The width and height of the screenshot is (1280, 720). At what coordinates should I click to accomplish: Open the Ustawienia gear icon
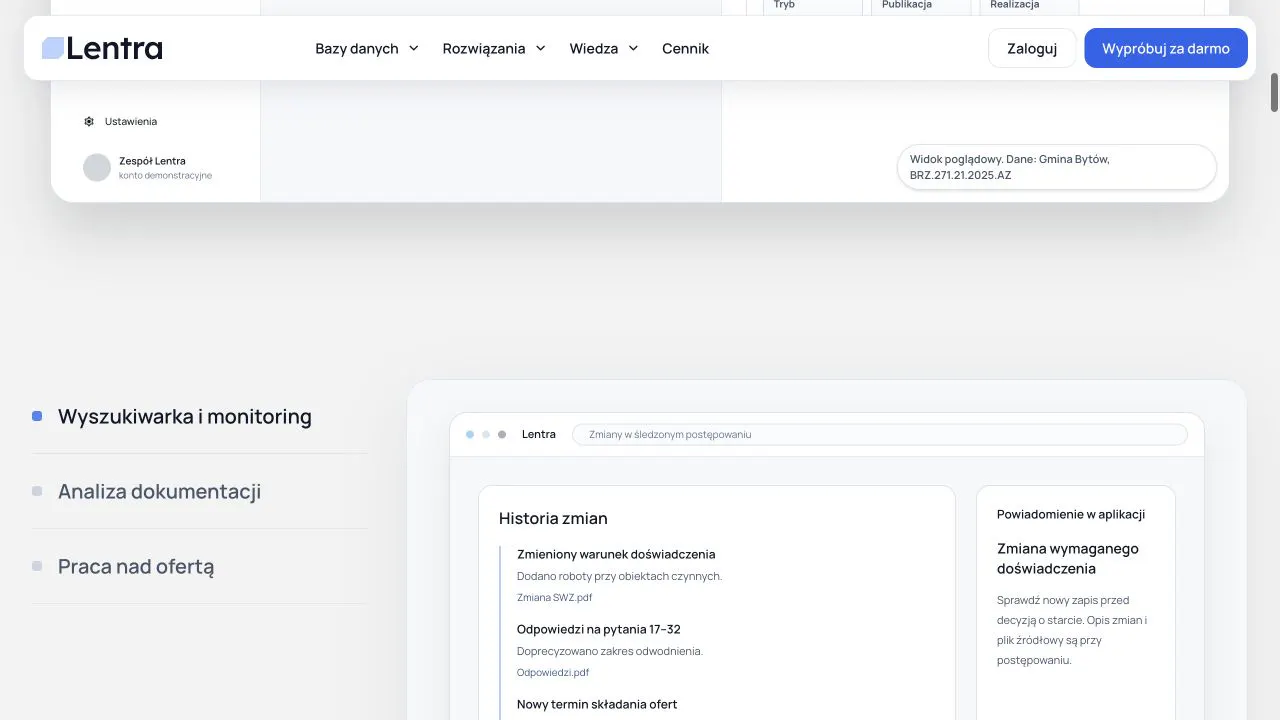tap(89, 121)
